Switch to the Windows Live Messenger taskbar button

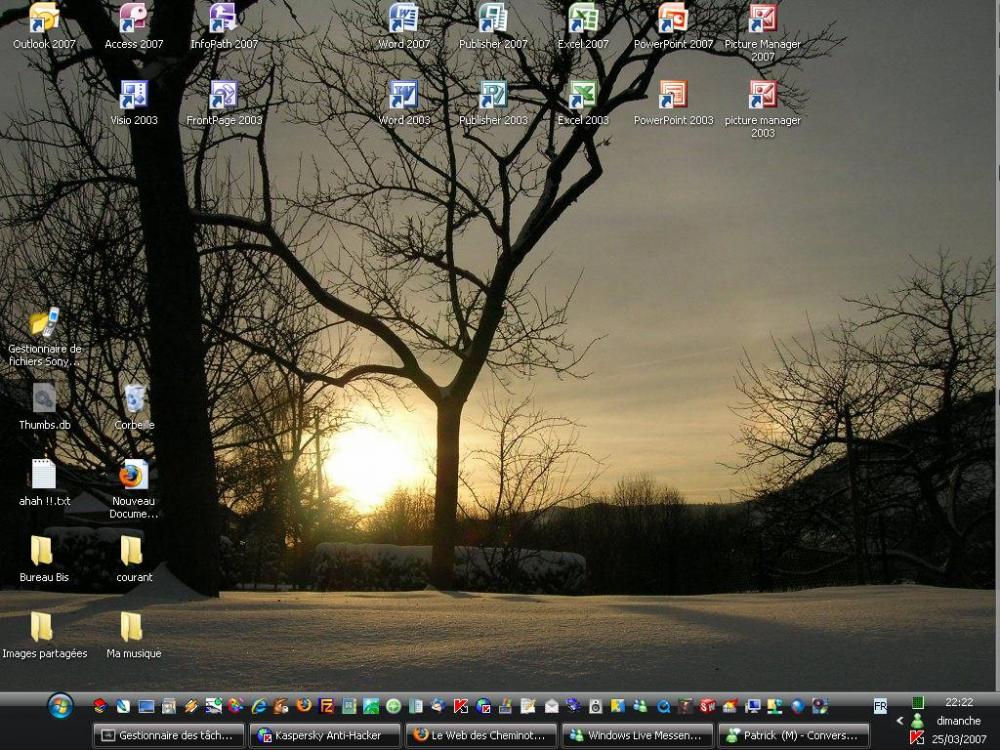click(637, 736)
